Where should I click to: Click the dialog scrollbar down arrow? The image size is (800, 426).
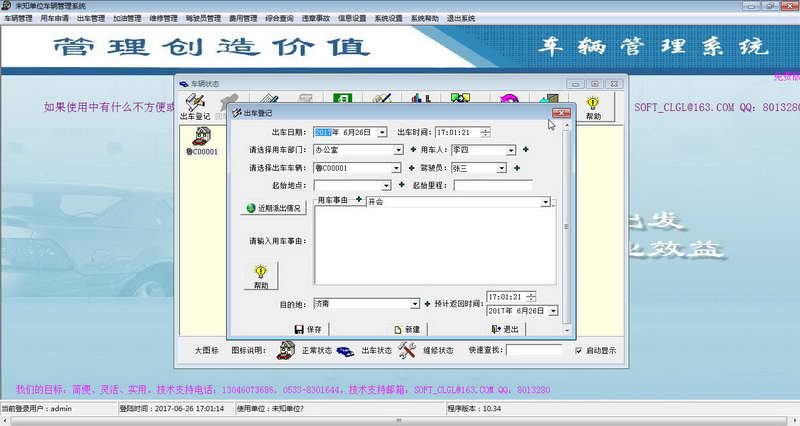pyautogui.click(x=566, y=330)
